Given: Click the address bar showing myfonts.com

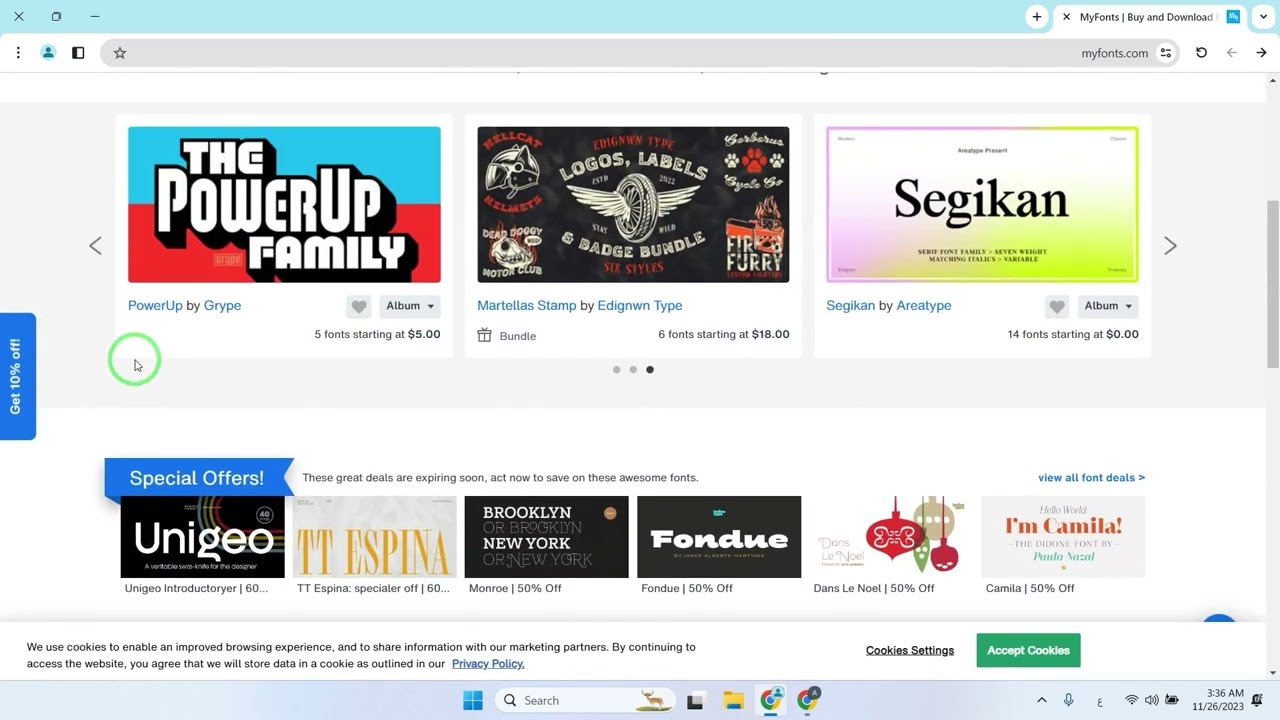Looking at the screenshot, I should (640, 53).
